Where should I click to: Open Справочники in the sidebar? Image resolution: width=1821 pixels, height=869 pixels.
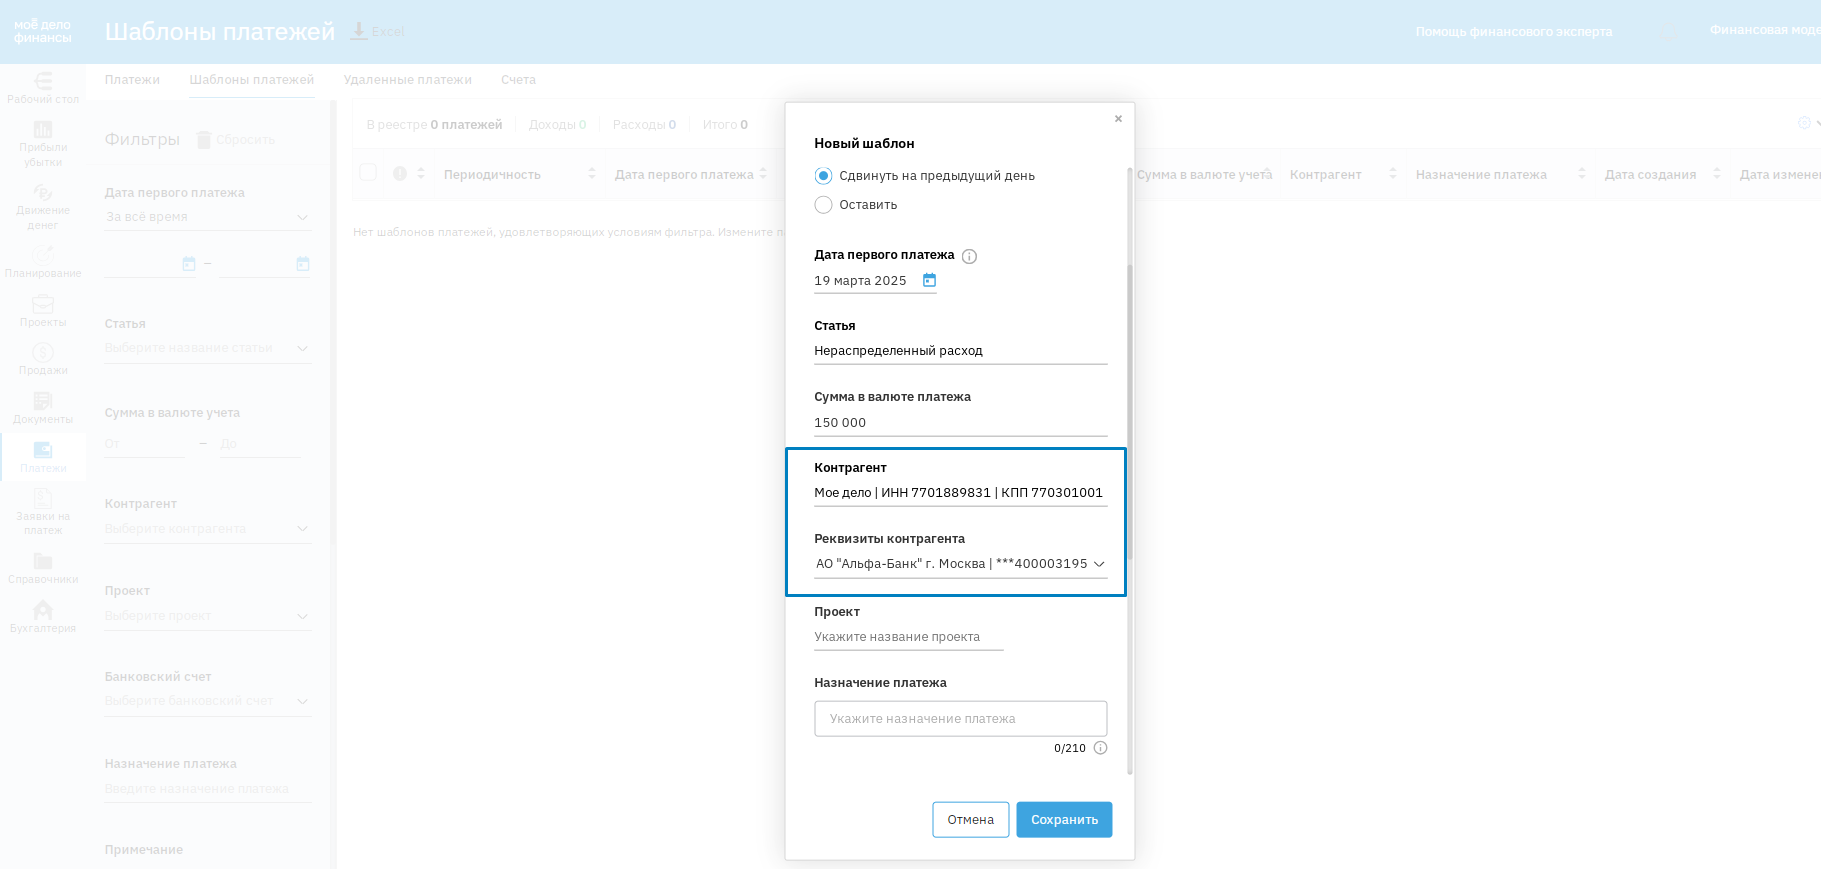coord(43,569)
